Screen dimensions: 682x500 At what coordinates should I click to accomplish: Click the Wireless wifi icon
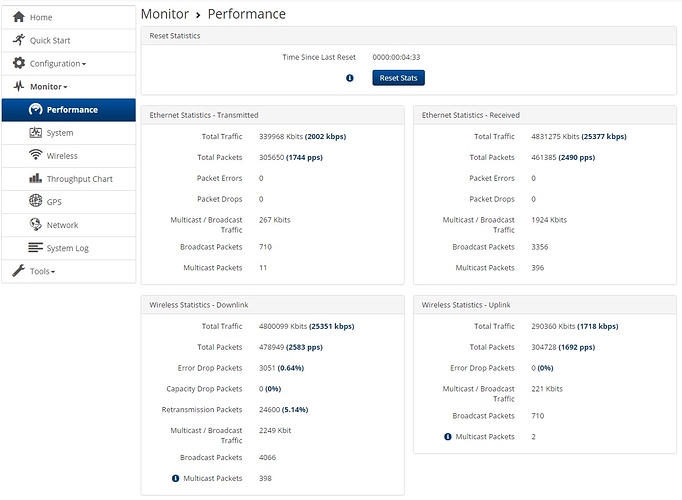tap(36, 155)
